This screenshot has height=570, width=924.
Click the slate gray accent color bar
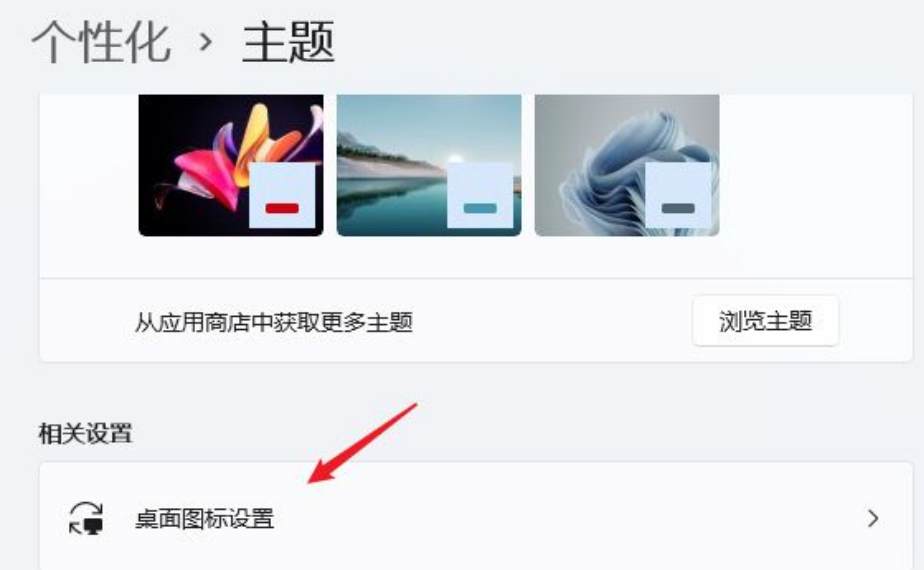[x=678, y=208]
